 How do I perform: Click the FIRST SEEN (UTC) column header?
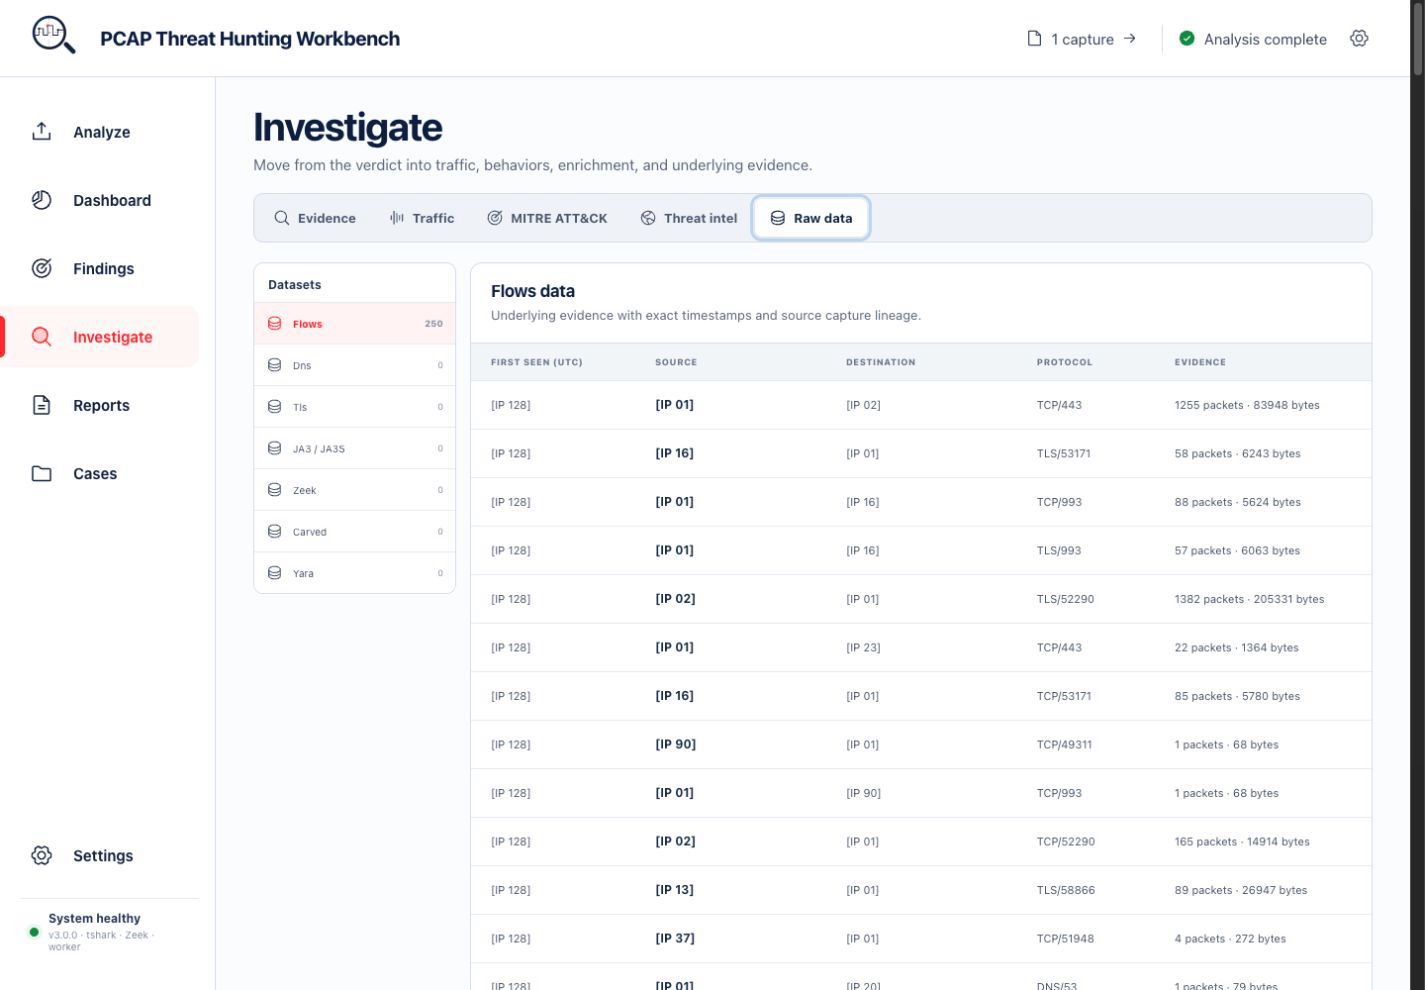click(536, 362)
